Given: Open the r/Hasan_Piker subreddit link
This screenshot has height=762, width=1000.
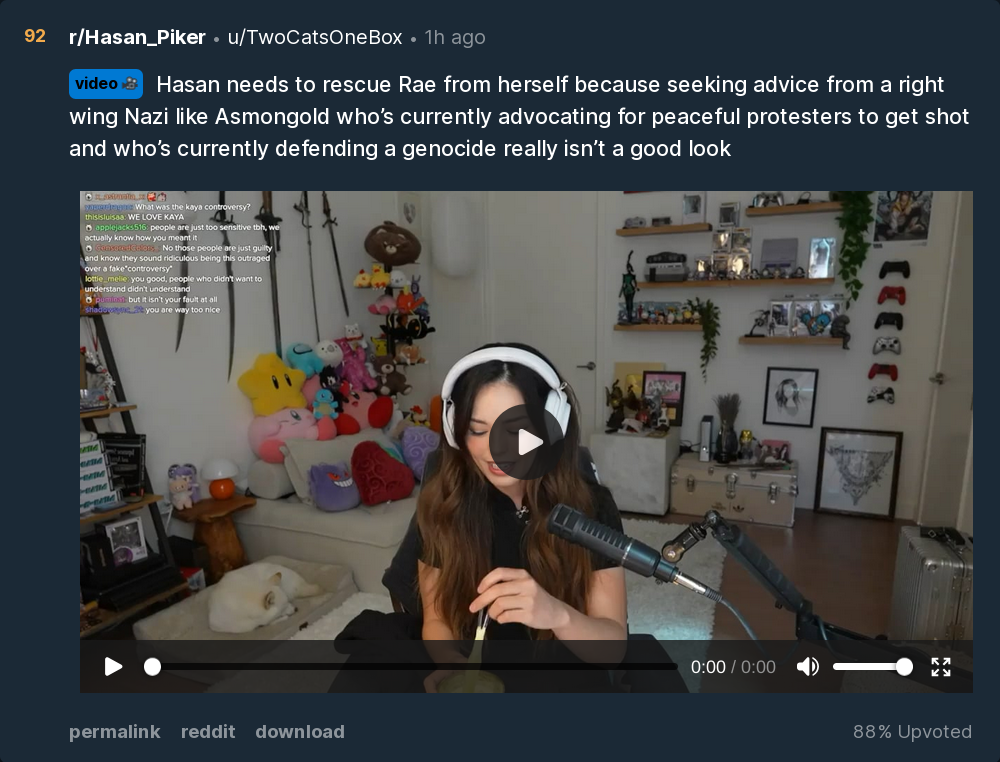Looking at the screenshot, I should 137,37.
